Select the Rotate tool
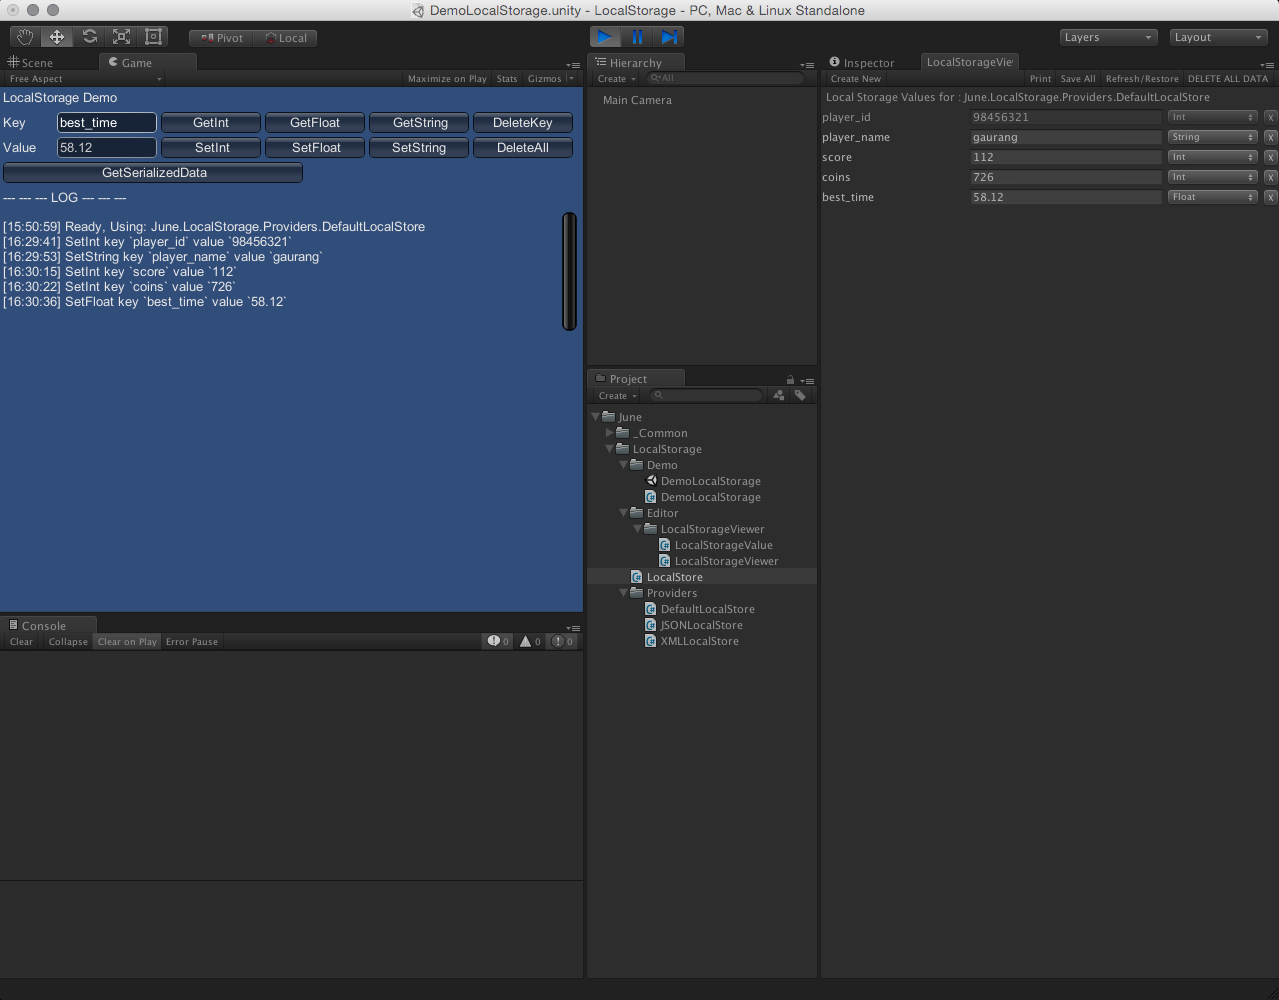Viewport: 1279px width, 1000px height. tap(89, 37)
